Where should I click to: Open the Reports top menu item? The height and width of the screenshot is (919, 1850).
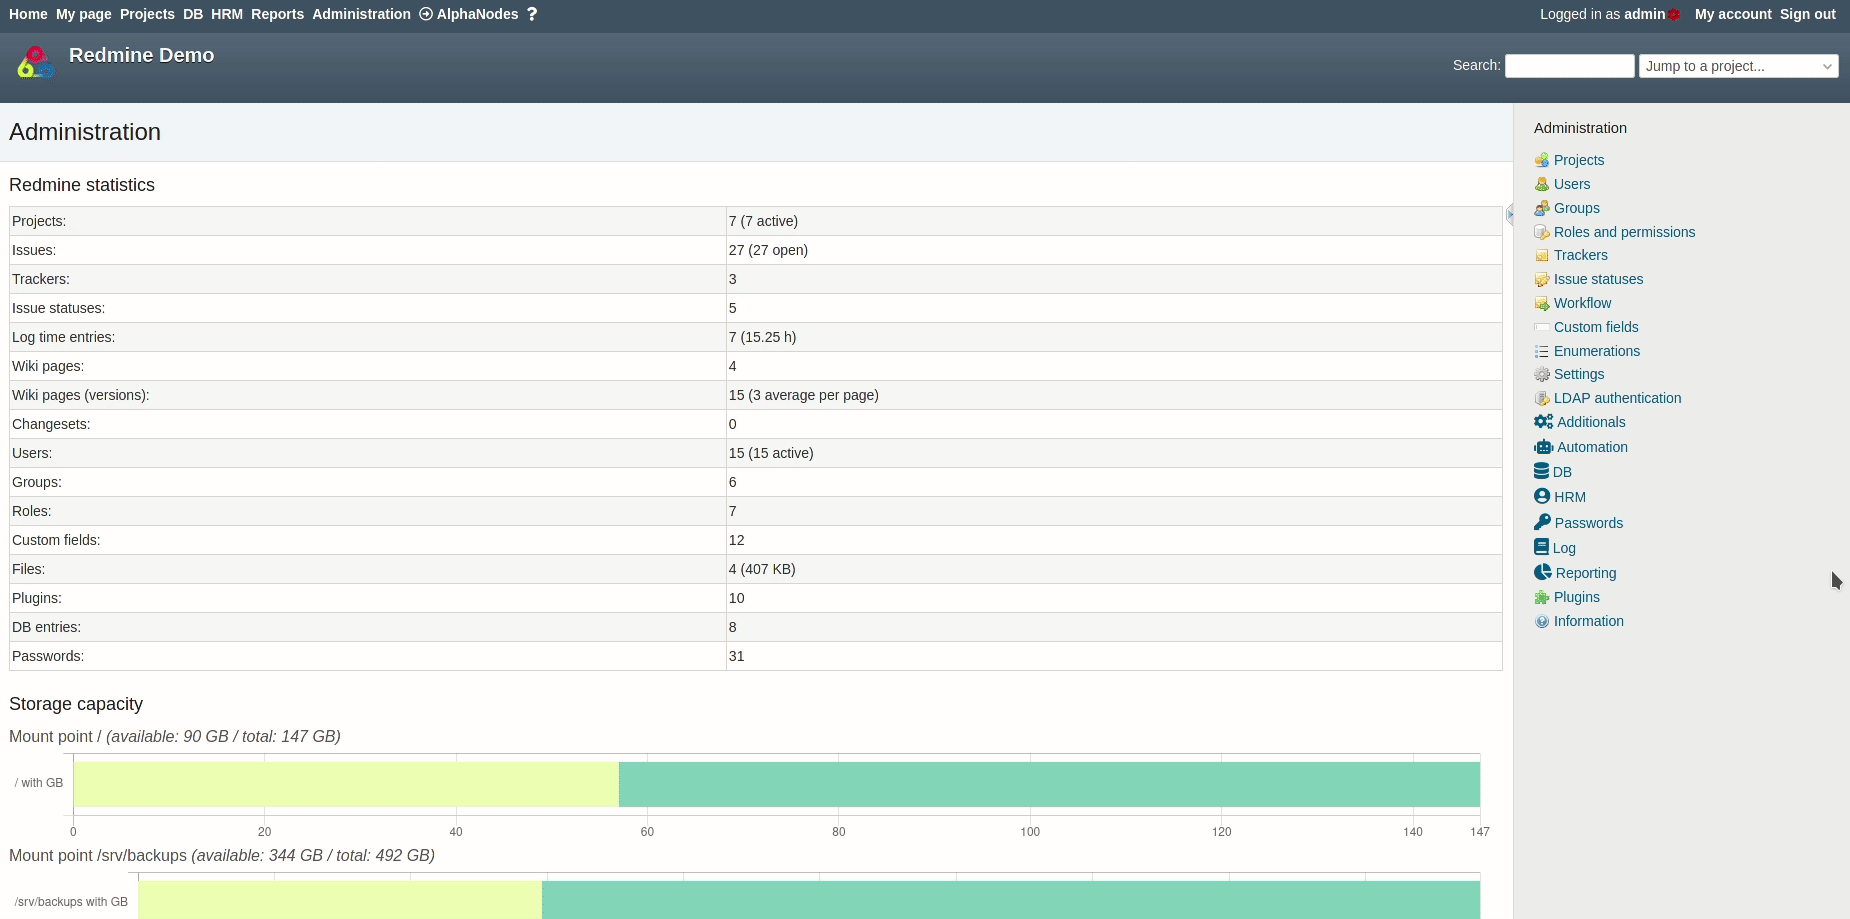pyautogui.click(x=277, y=14)
